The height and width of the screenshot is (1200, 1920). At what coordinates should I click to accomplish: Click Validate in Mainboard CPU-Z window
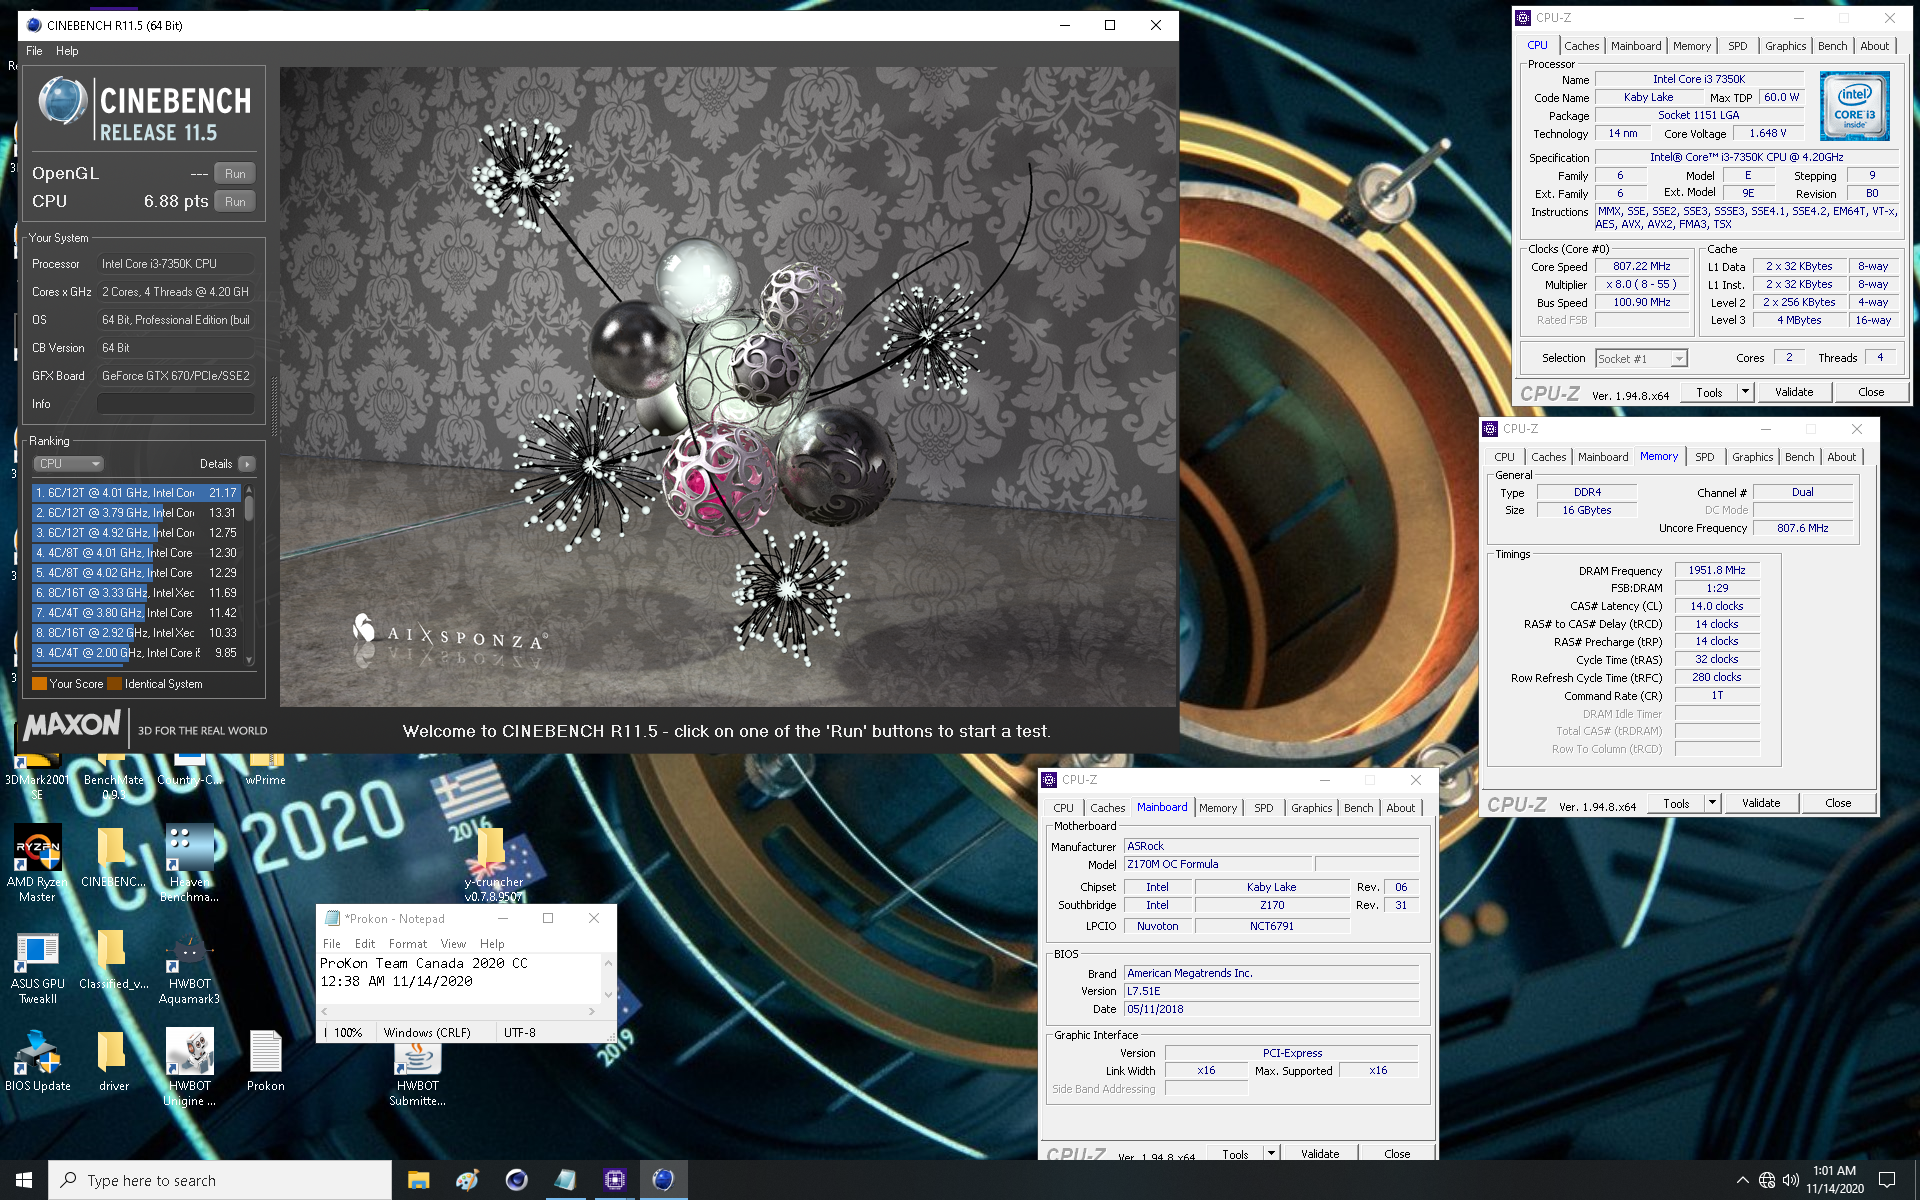coord(1319,1153)
